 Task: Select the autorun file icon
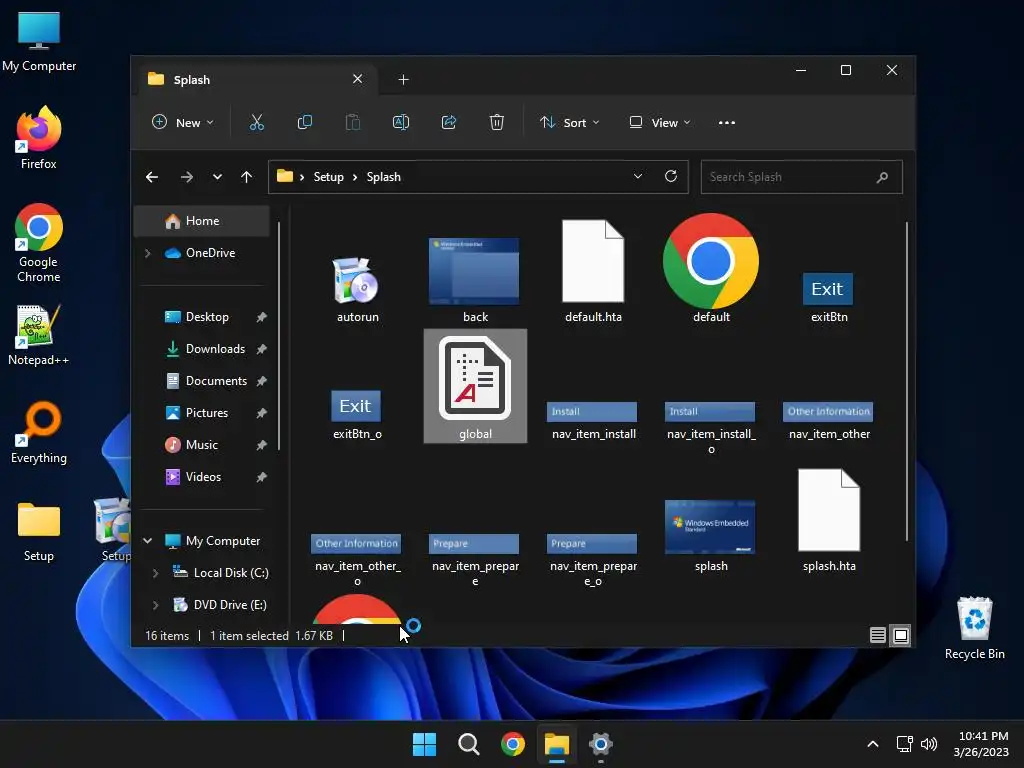pos(357,281)
